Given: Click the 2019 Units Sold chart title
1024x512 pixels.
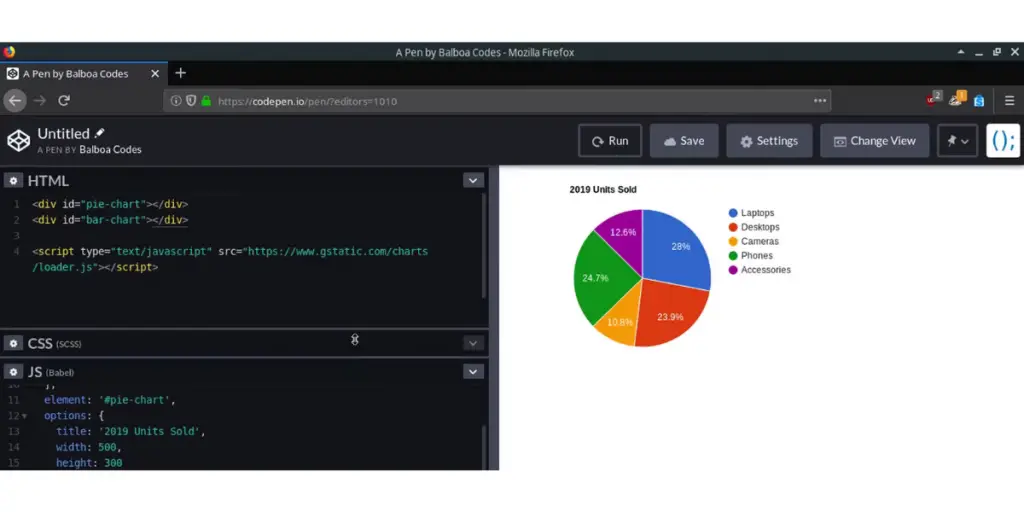Looking at the screenshot, I should pyautogui.click(x=603, y=189).
